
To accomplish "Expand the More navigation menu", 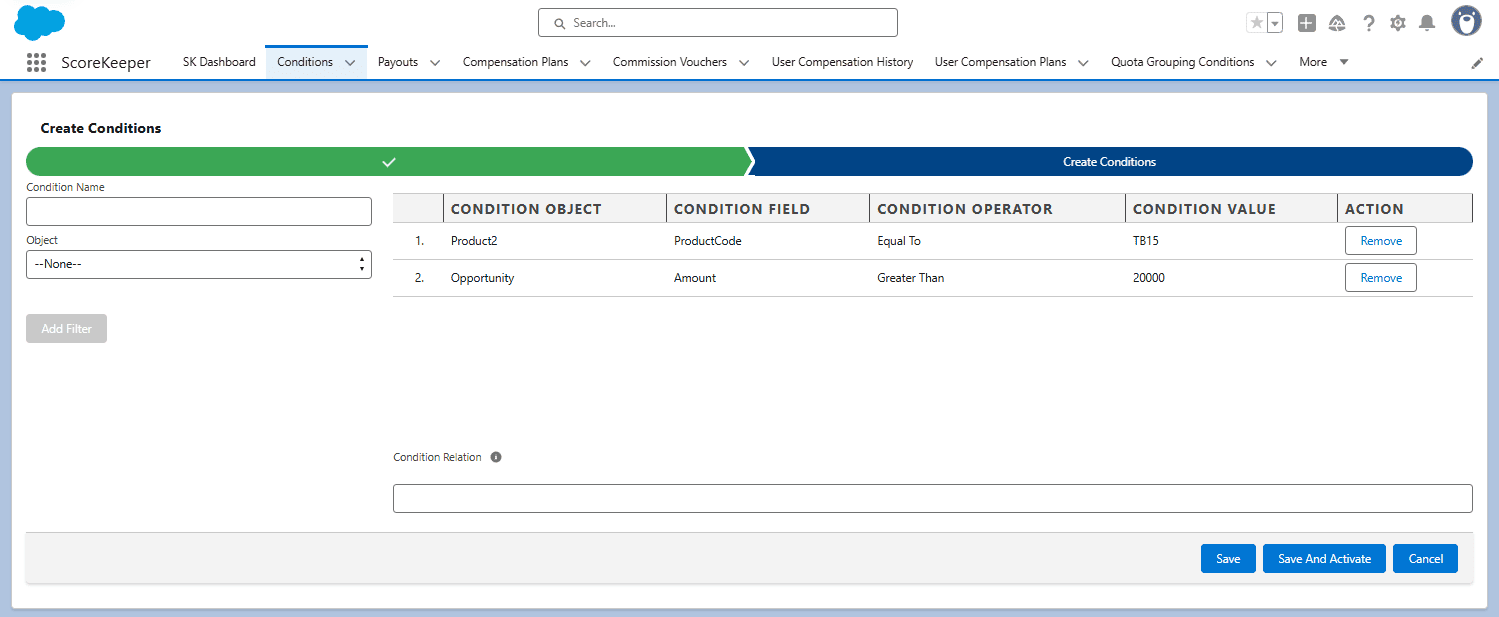I will (x=1322, y=61).
